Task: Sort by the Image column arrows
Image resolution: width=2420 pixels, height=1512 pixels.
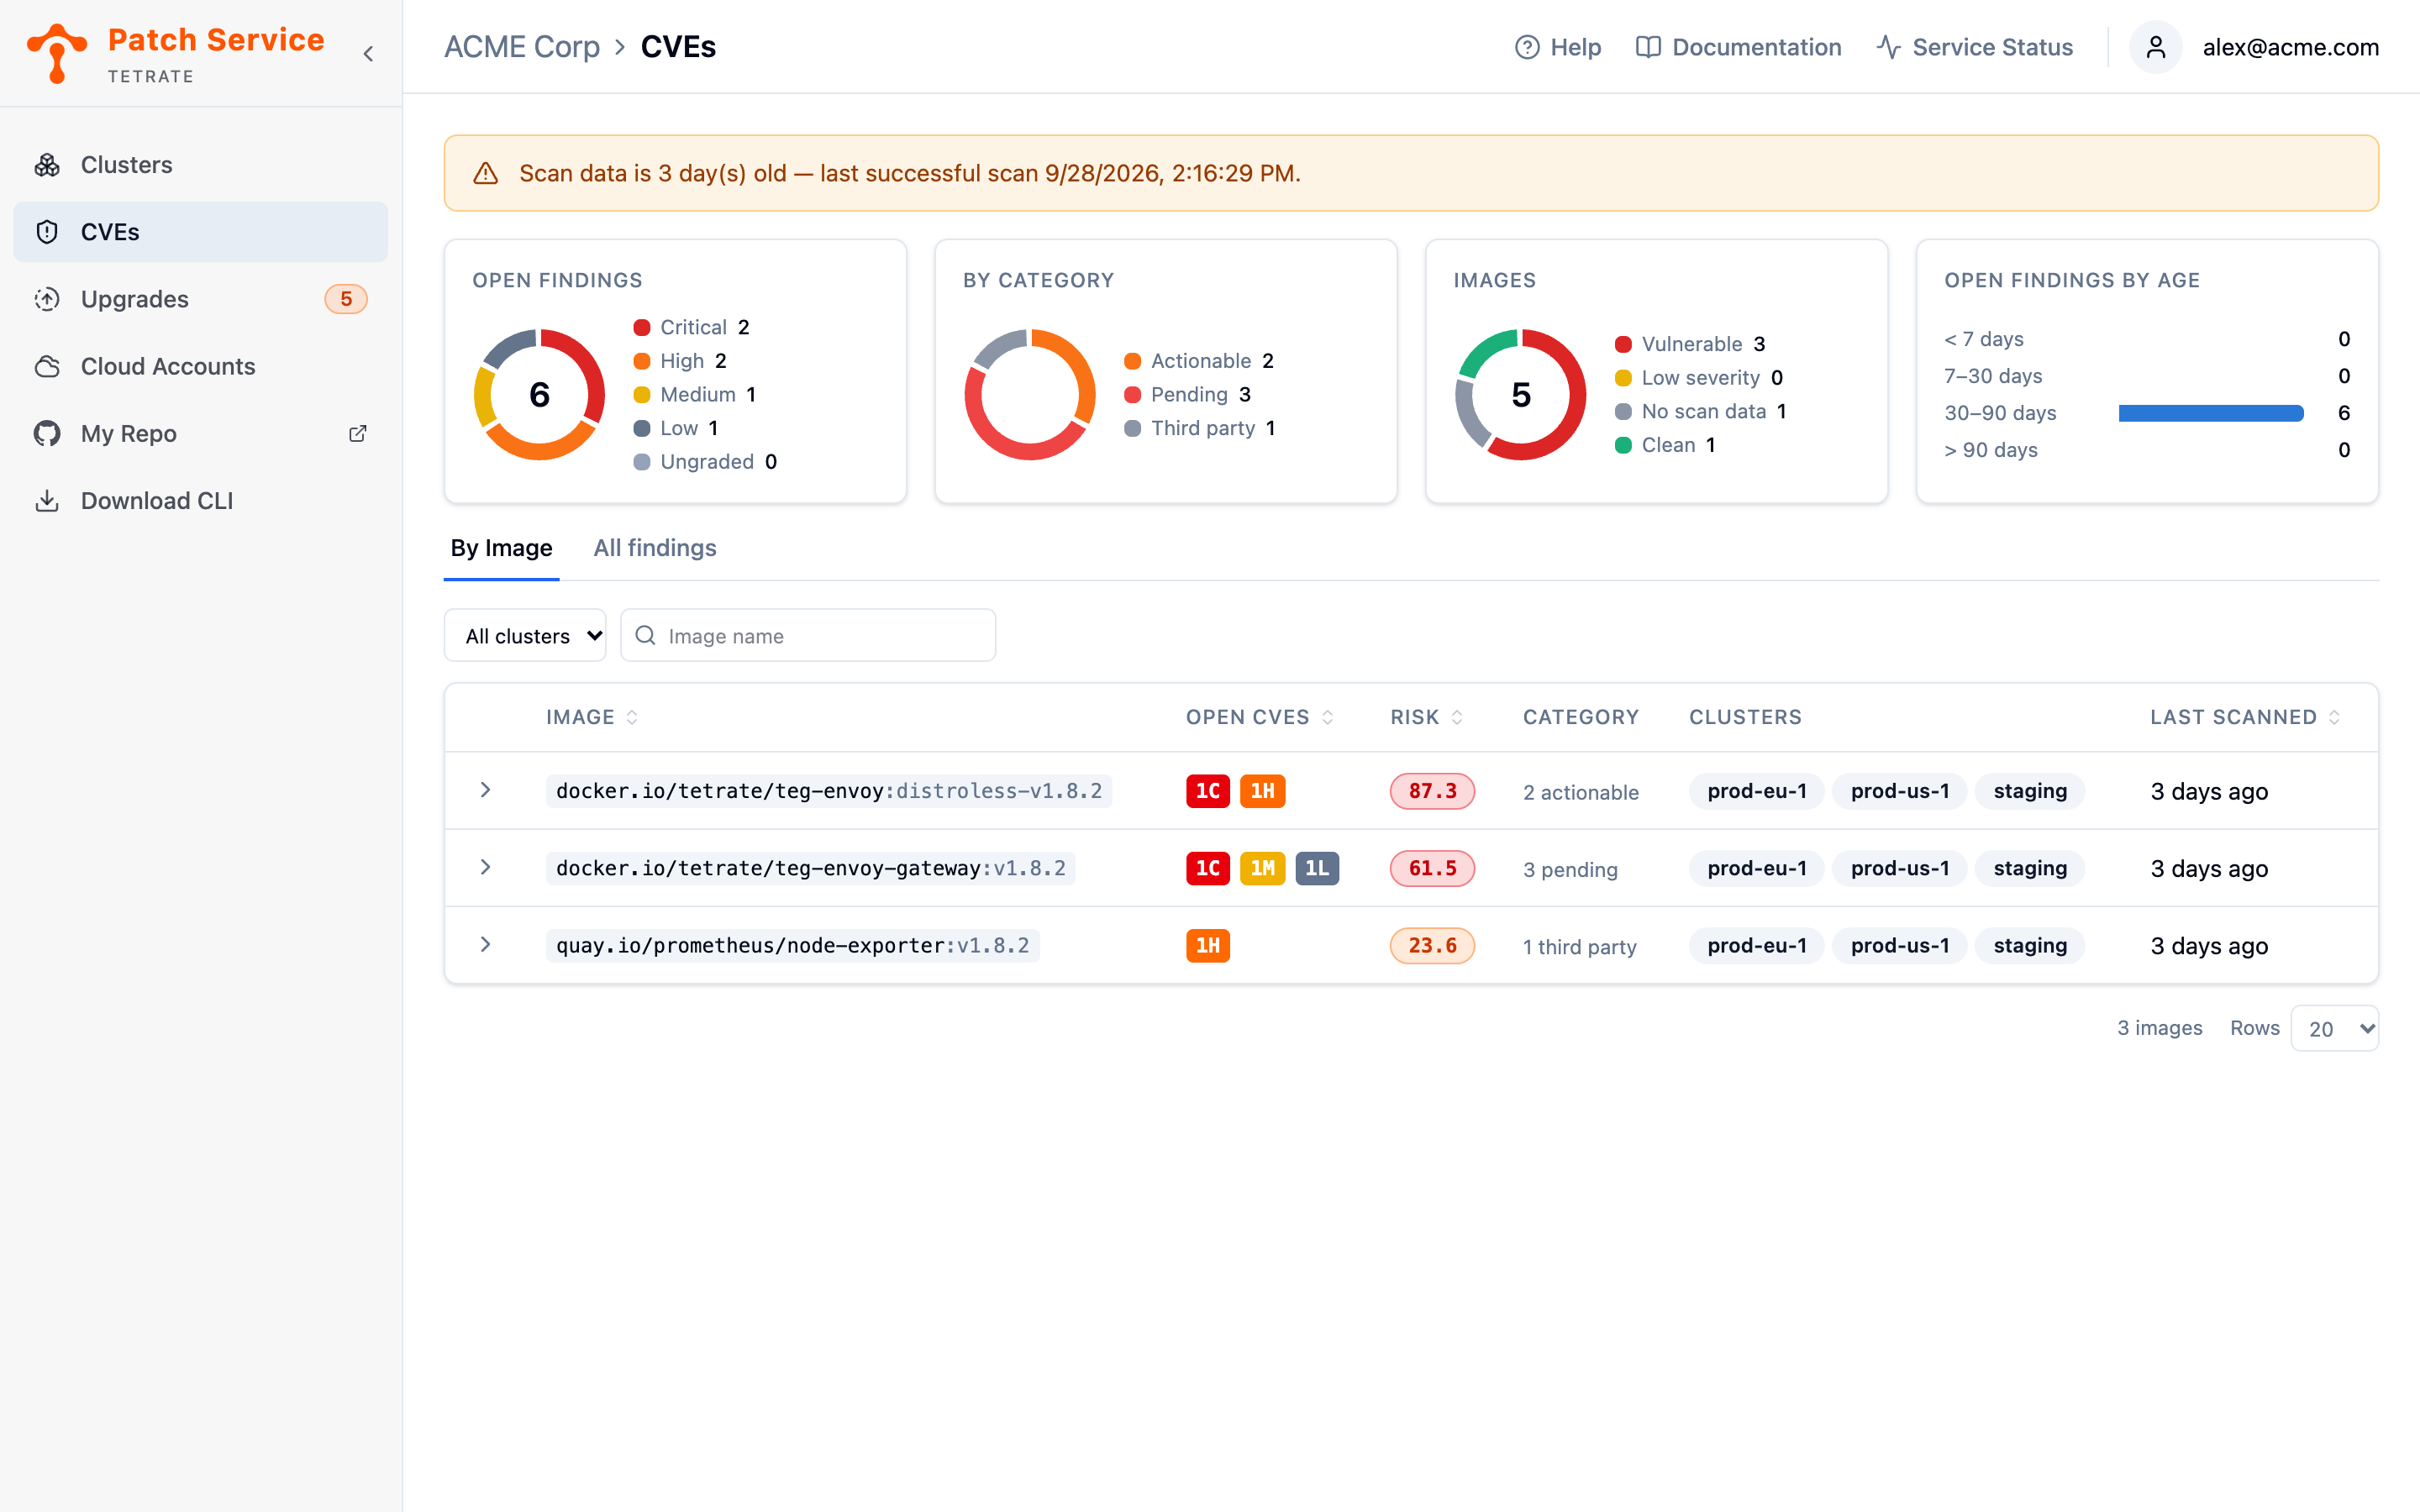Action: click(x=632, y=717)
